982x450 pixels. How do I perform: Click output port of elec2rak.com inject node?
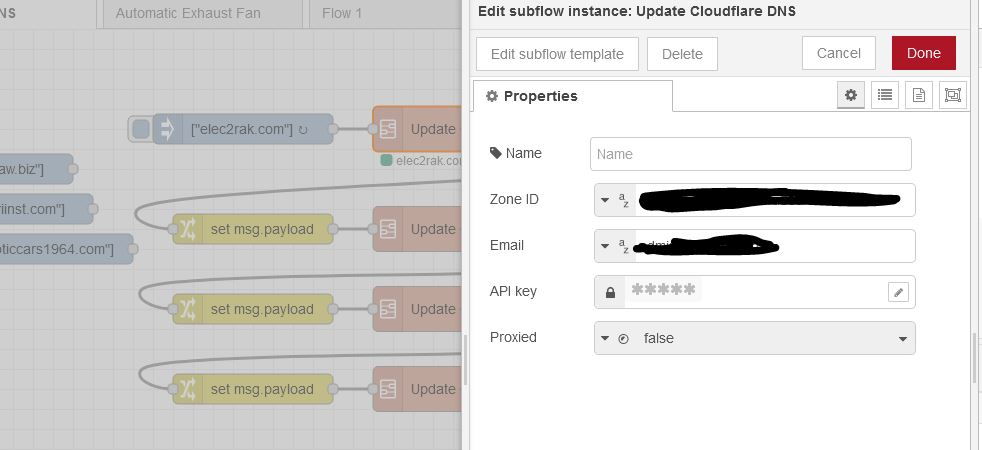pos(333,129)
